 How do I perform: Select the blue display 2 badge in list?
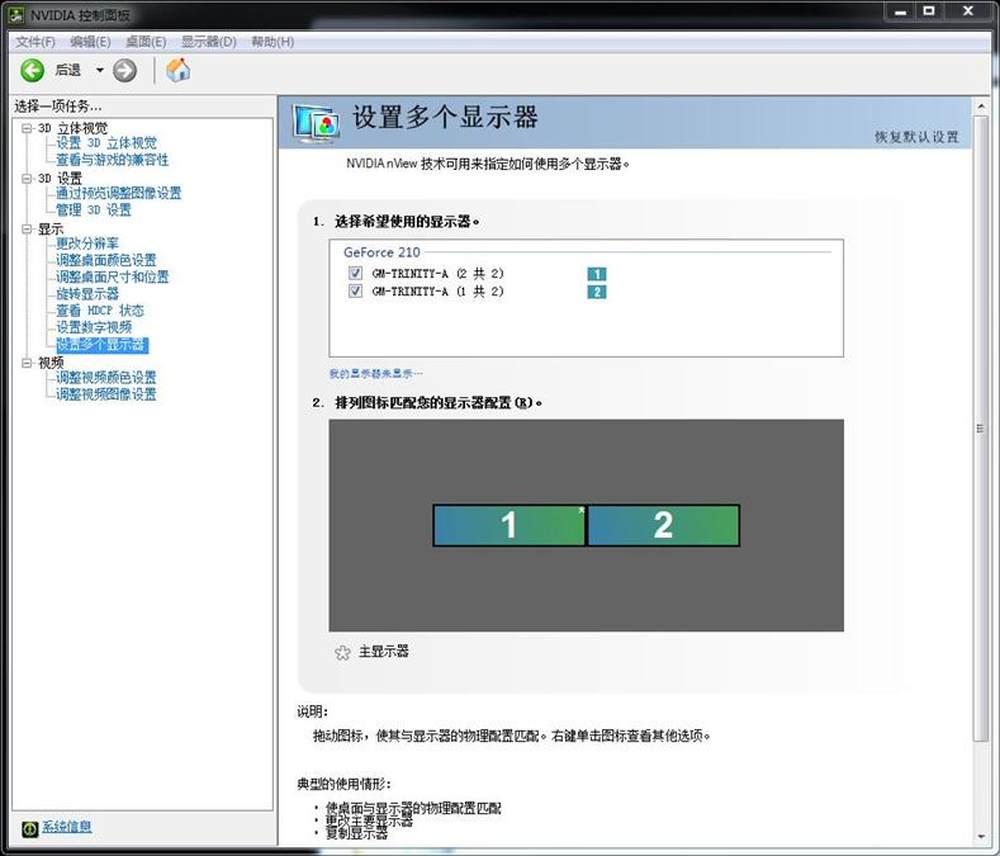pos(596,291)
